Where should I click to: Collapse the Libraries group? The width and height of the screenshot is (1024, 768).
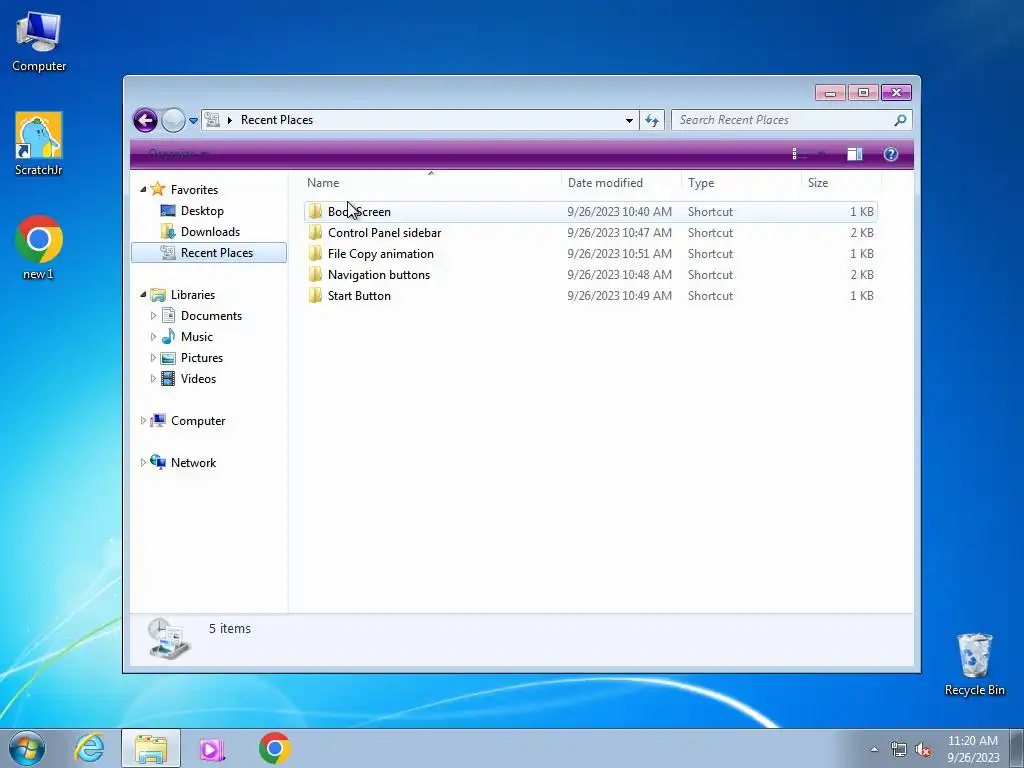[143, 295]
